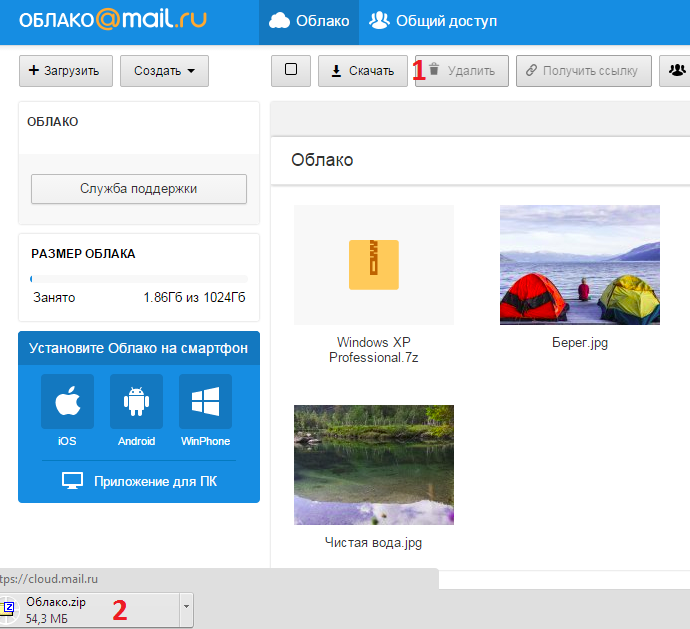Click Получить ссылку button
690x629 pixels.
[x=584, y=71]
